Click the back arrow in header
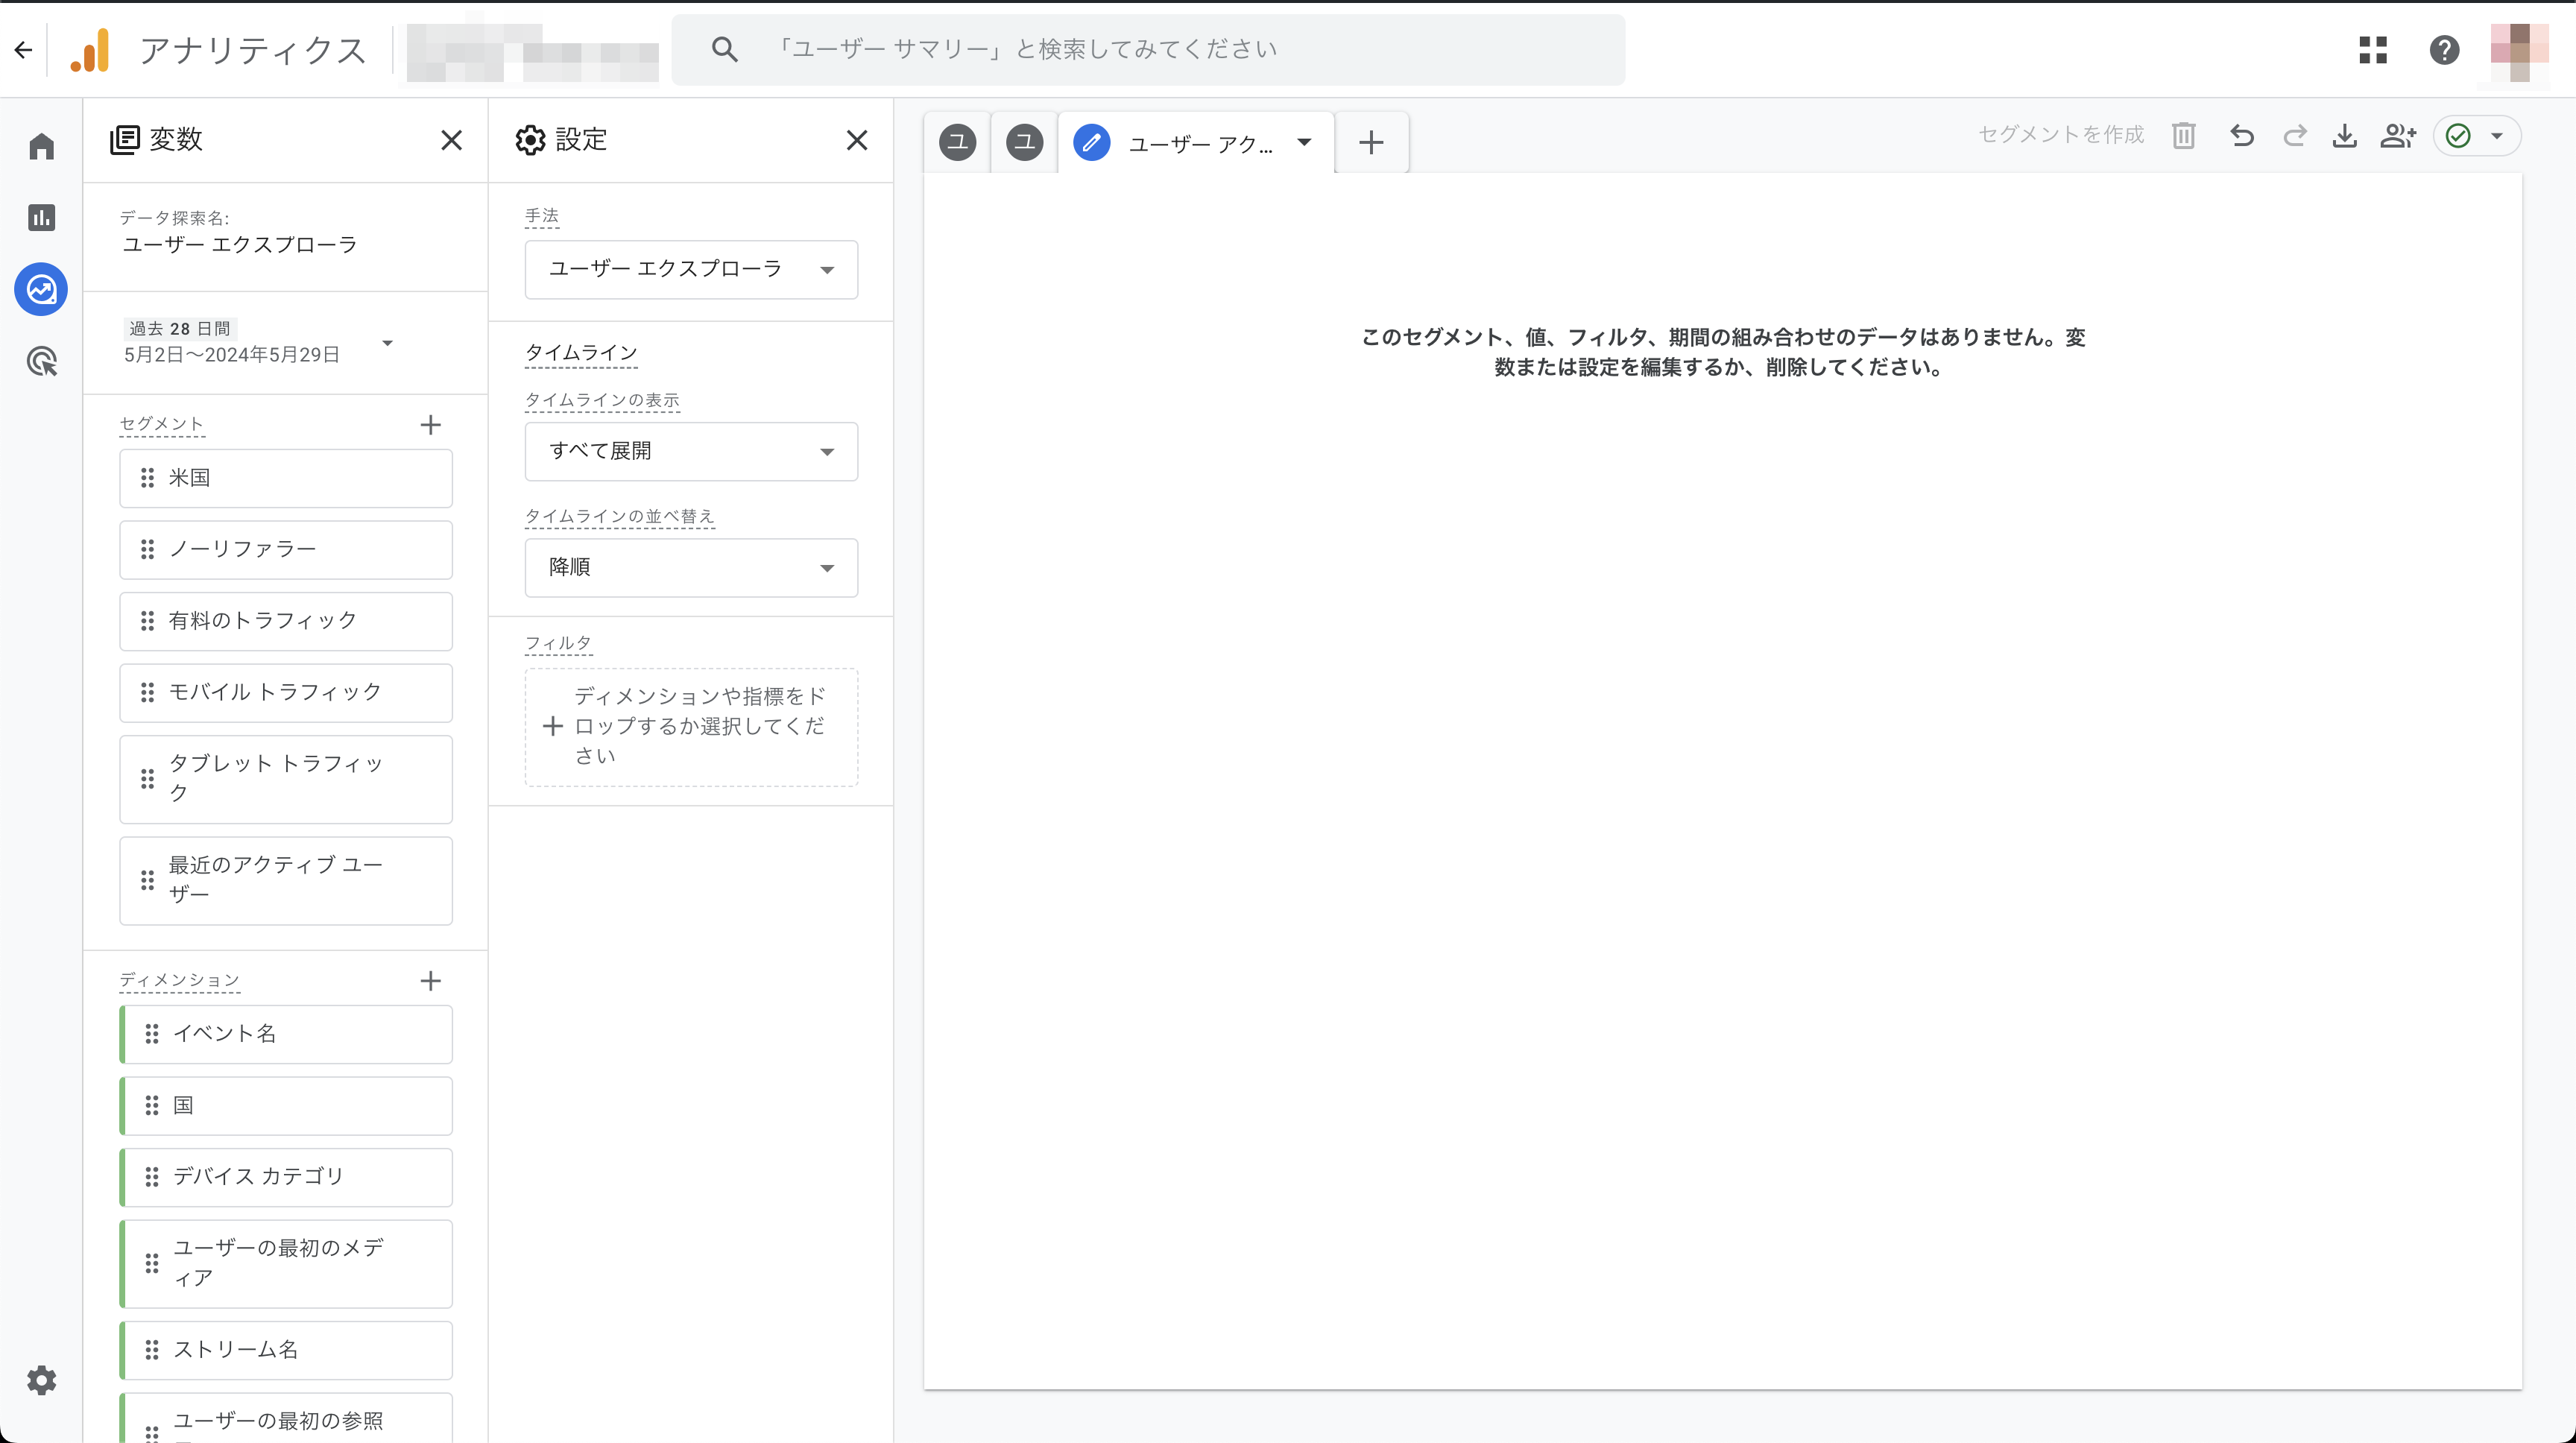This screenshot has width=2576, height=1443. pyautogui.click(x=24, y=49)
